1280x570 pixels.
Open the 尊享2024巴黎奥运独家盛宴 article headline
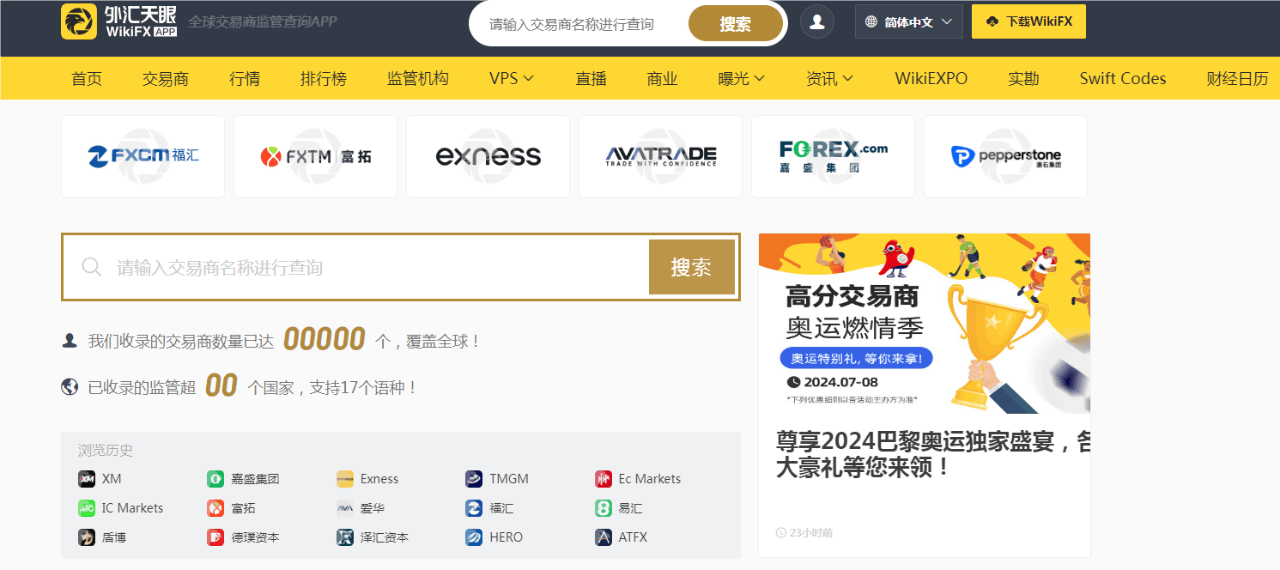(x=933, y=453)
